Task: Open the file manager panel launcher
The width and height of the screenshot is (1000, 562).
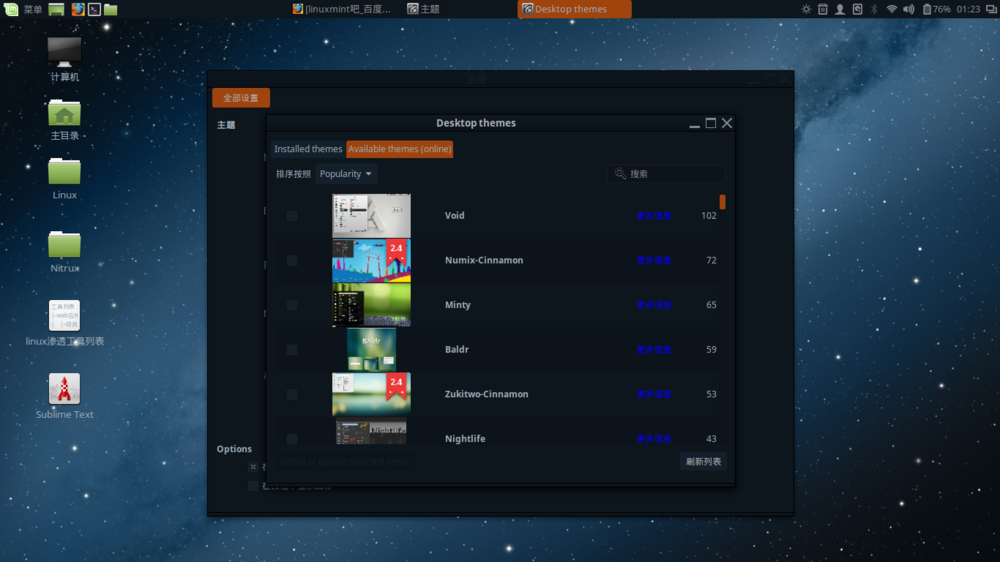Action: click(111, 9)
